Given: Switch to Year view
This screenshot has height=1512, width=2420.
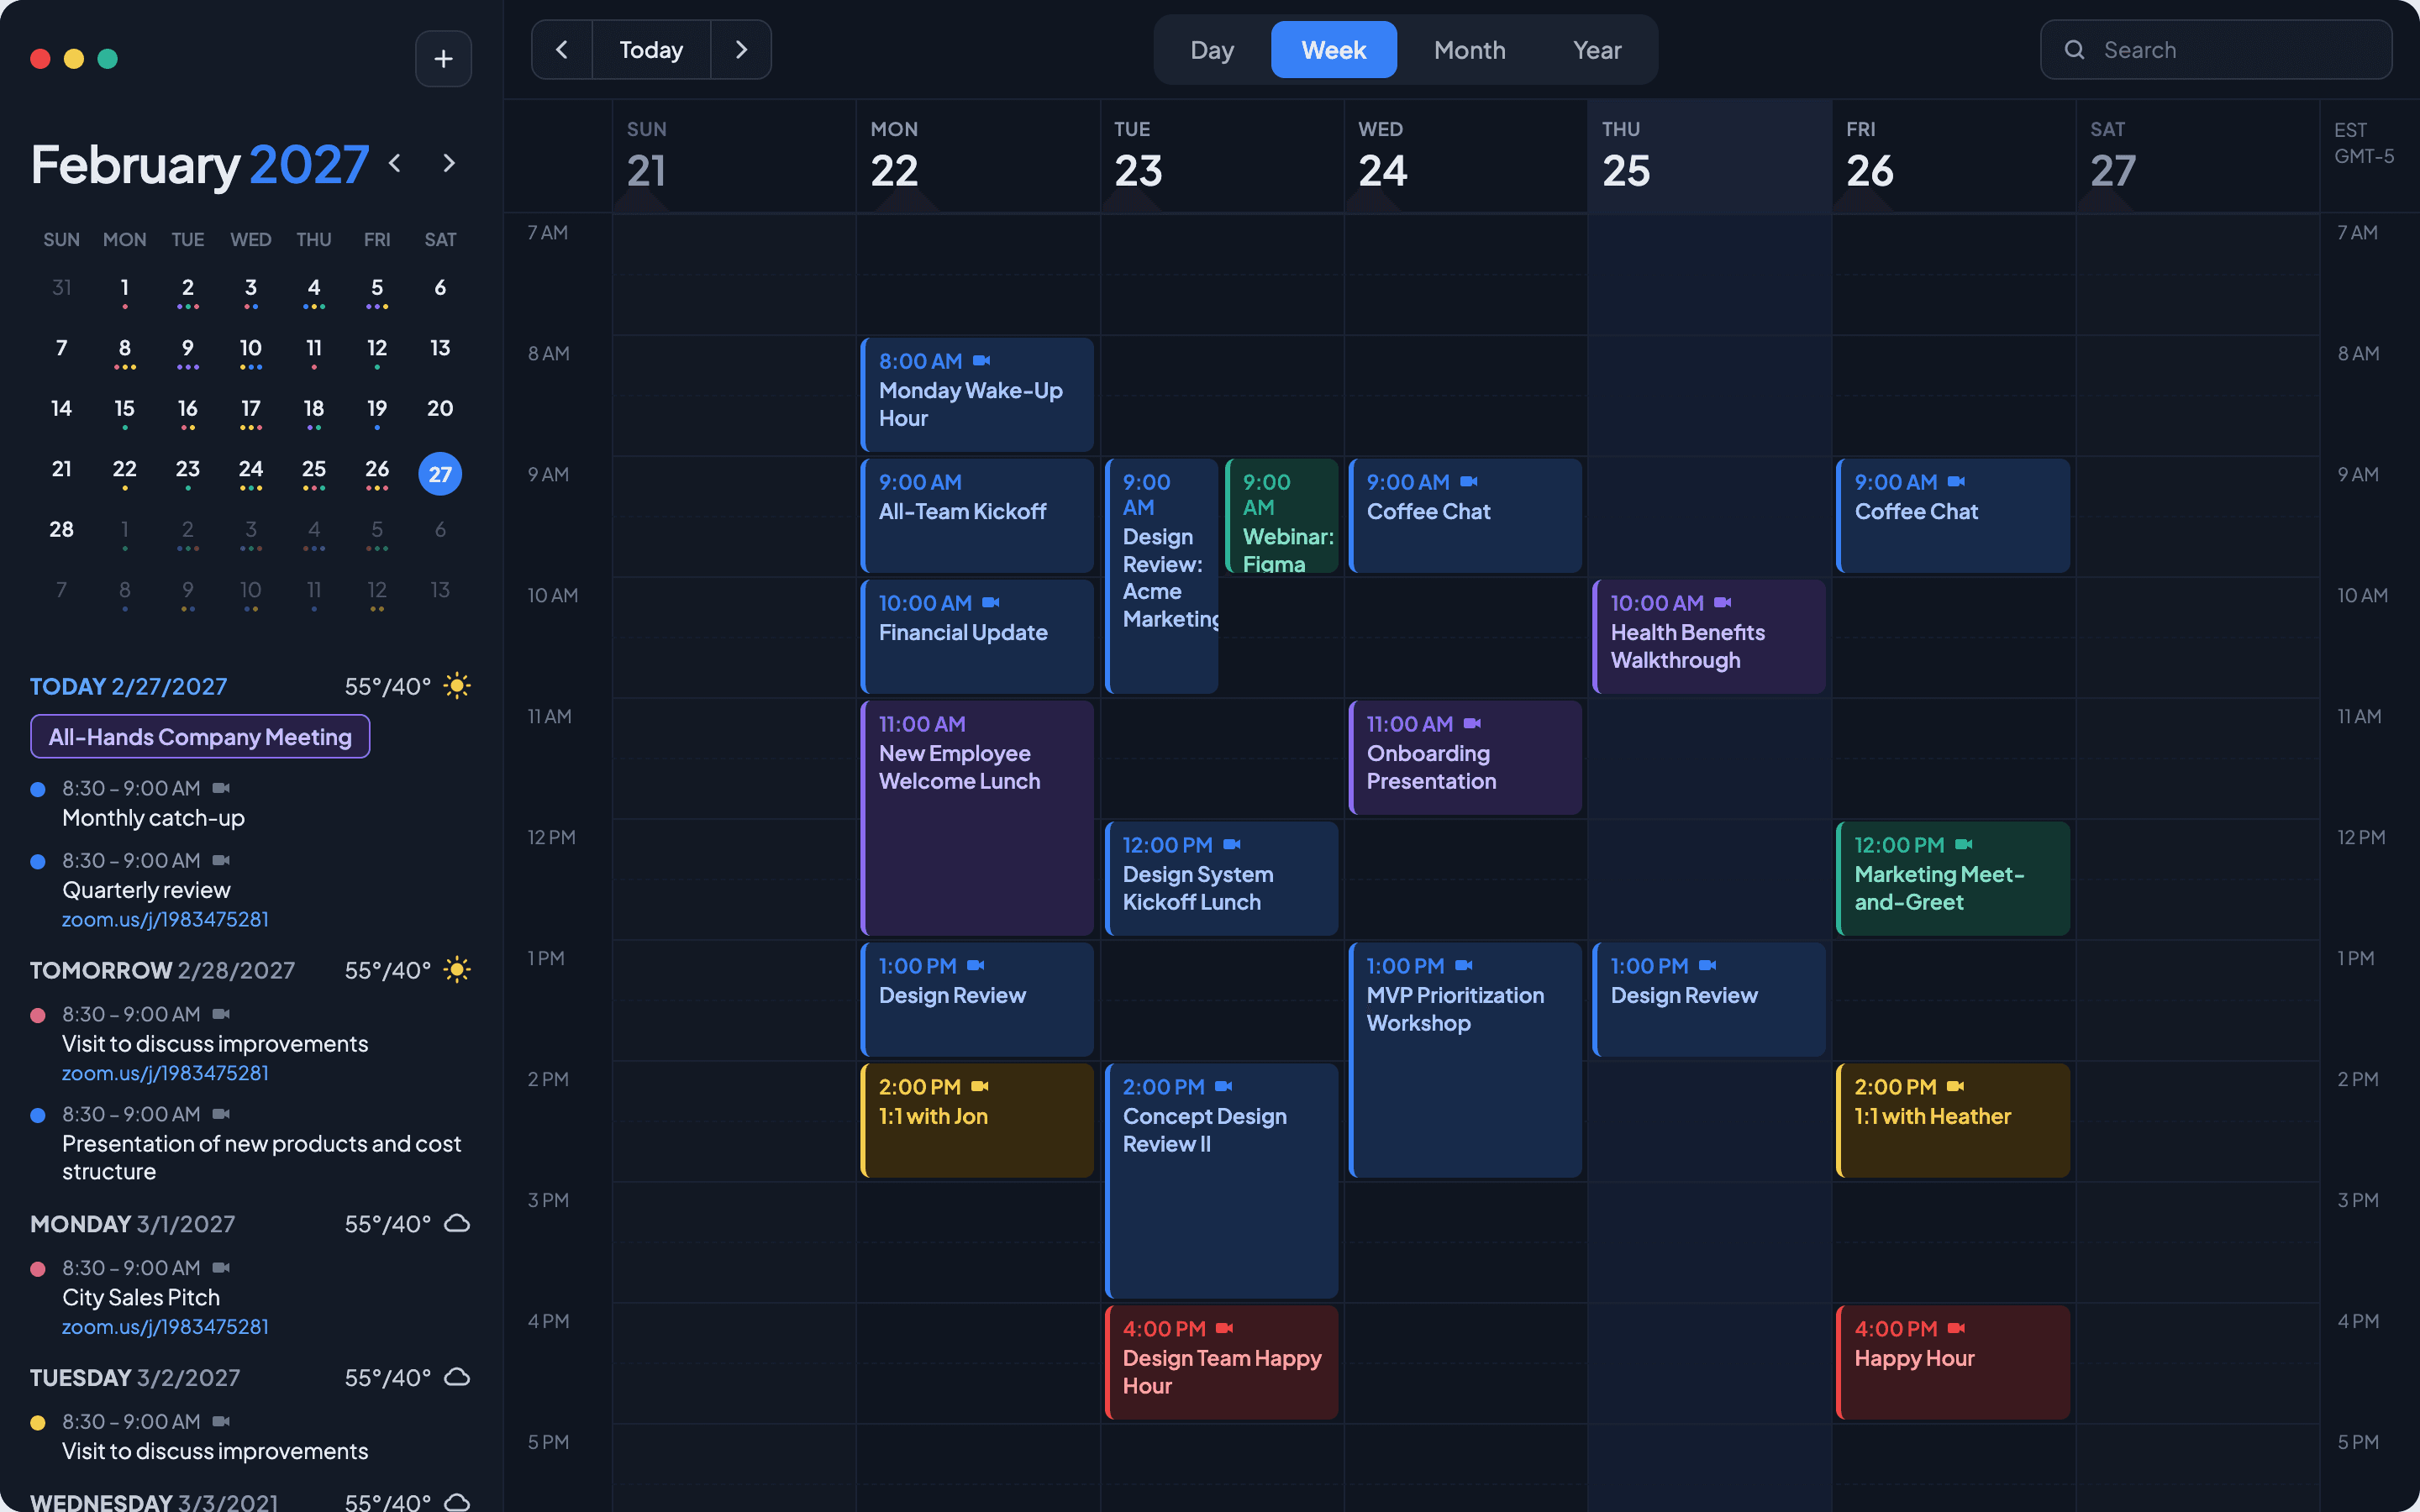Looking at the screenshot, I should point(1597,50).
